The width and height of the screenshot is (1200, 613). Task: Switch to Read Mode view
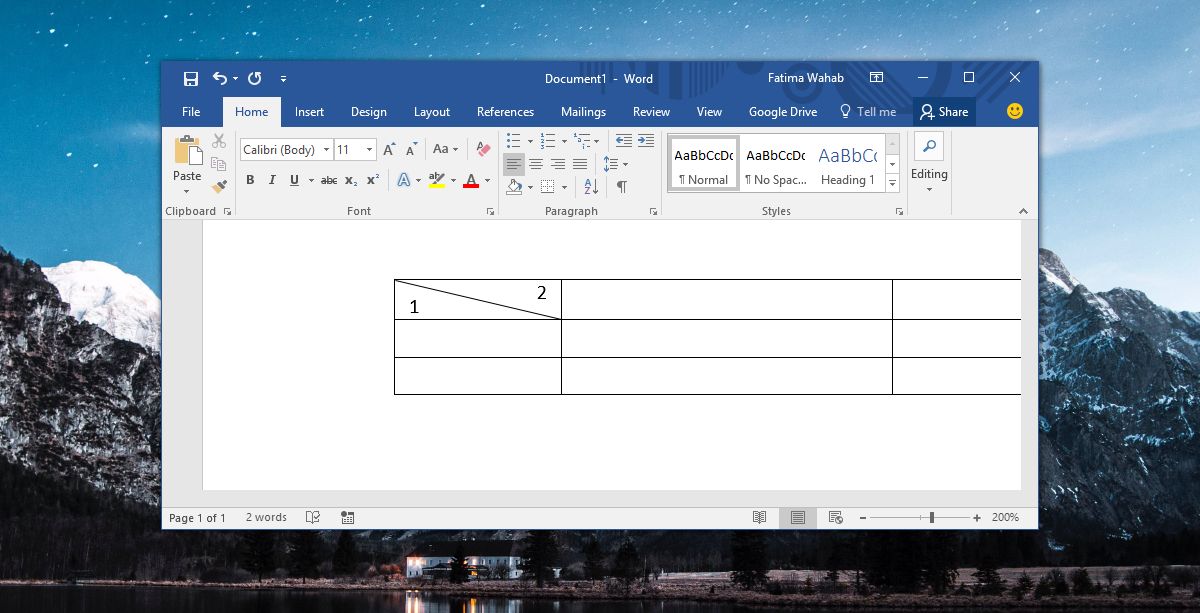[x=759, y=517]
